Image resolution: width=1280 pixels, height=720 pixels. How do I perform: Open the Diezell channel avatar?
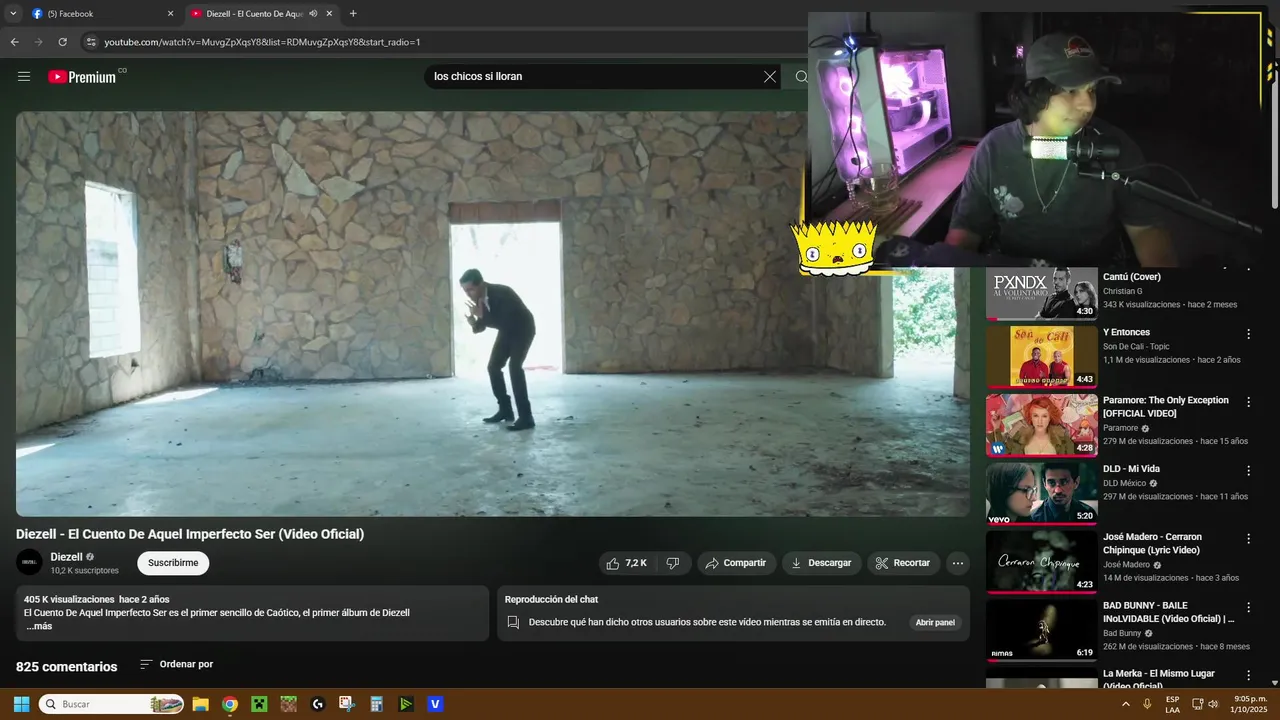pos(29,562)
